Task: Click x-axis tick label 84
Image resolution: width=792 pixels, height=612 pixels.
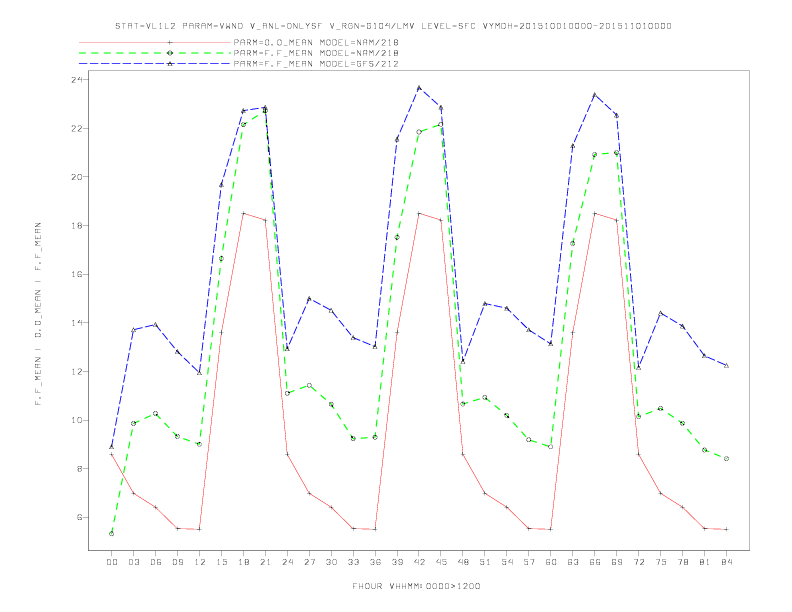Action: (x=726, y=562)
